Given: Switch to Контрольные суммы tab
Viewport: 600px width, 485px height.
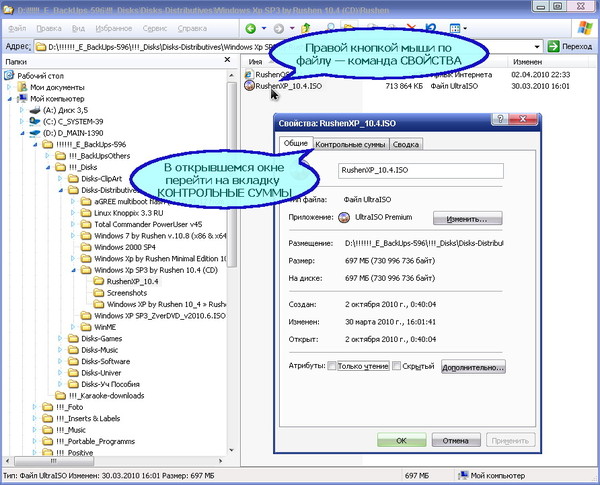Looking at the screenshot, I should 350,145.
